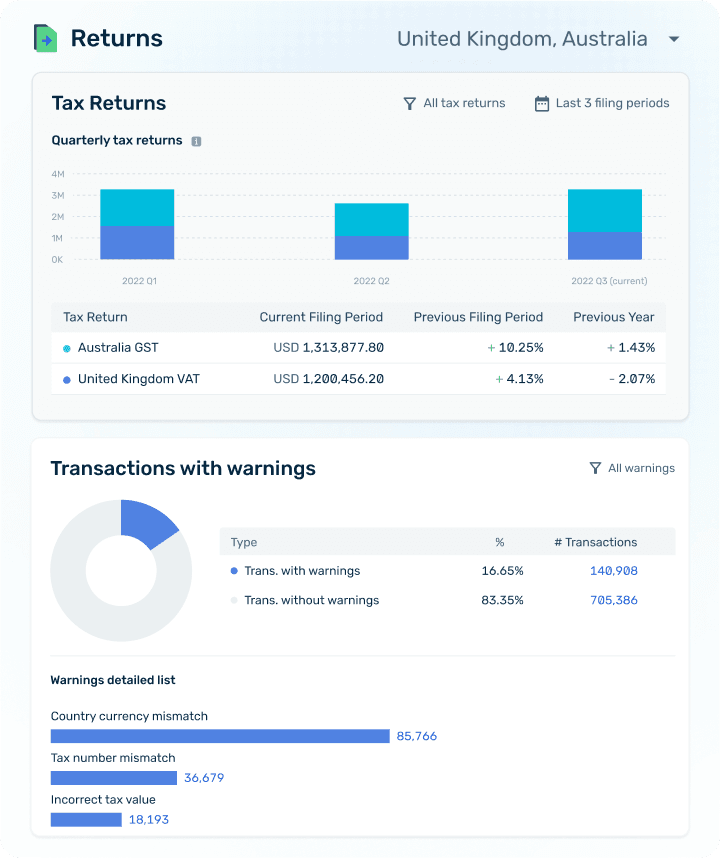Click the Previous Filing Period column header
720x858 pixels.
[x=478, y=317]
